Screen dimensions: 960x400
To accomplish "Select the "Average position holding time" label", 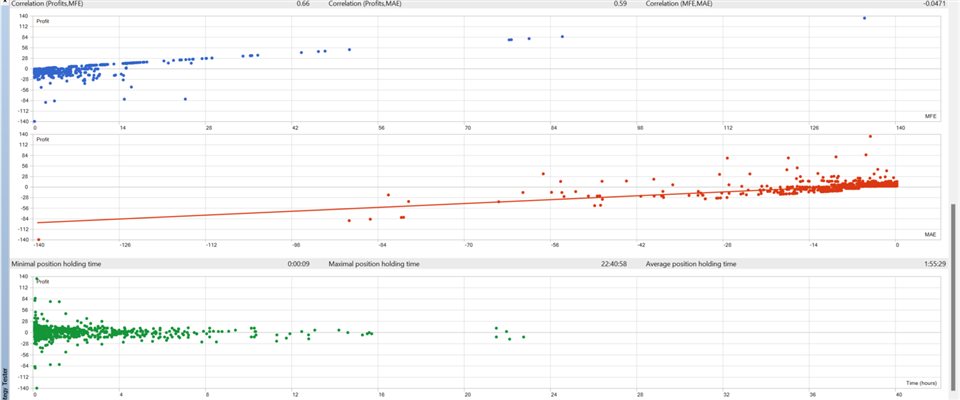I will pyautogui.click(x=691, y=264).
